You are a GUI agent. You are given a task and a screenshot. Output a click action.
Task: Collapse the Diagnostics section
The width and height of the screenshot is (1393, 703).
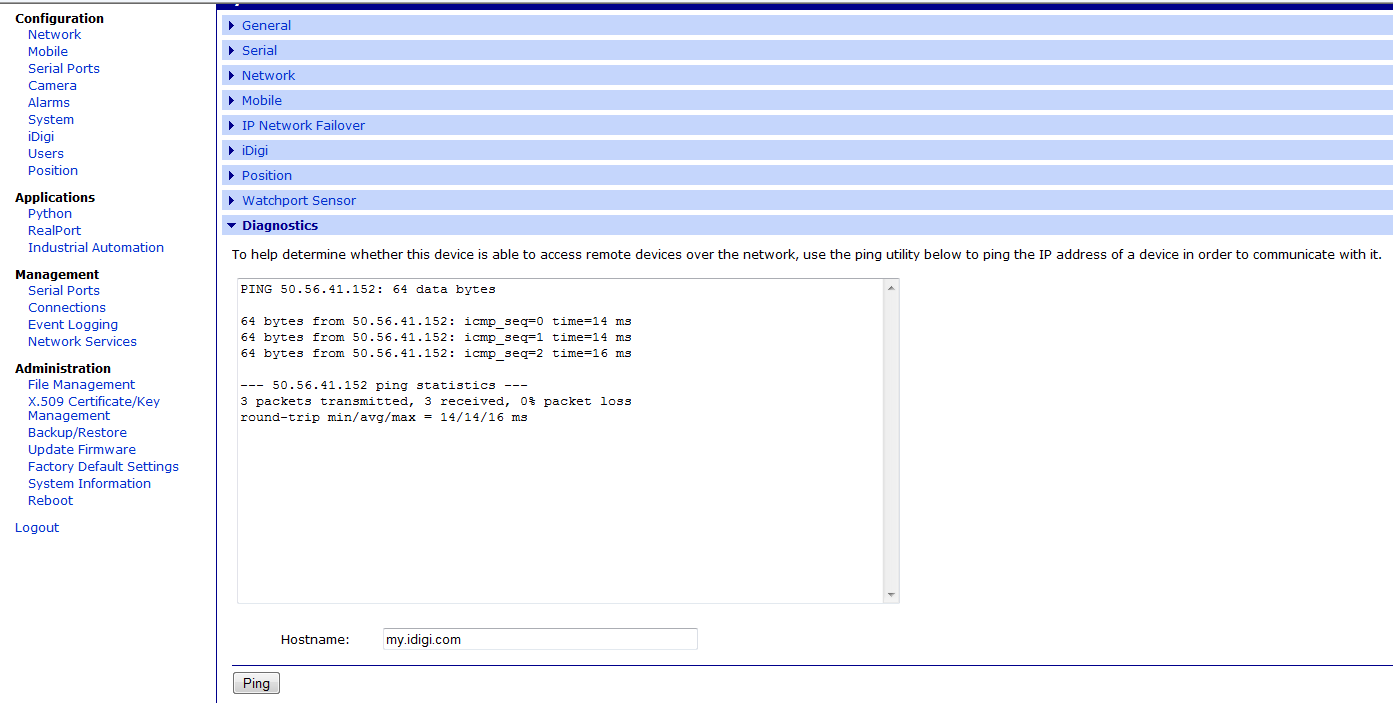[x=279, y=225]
